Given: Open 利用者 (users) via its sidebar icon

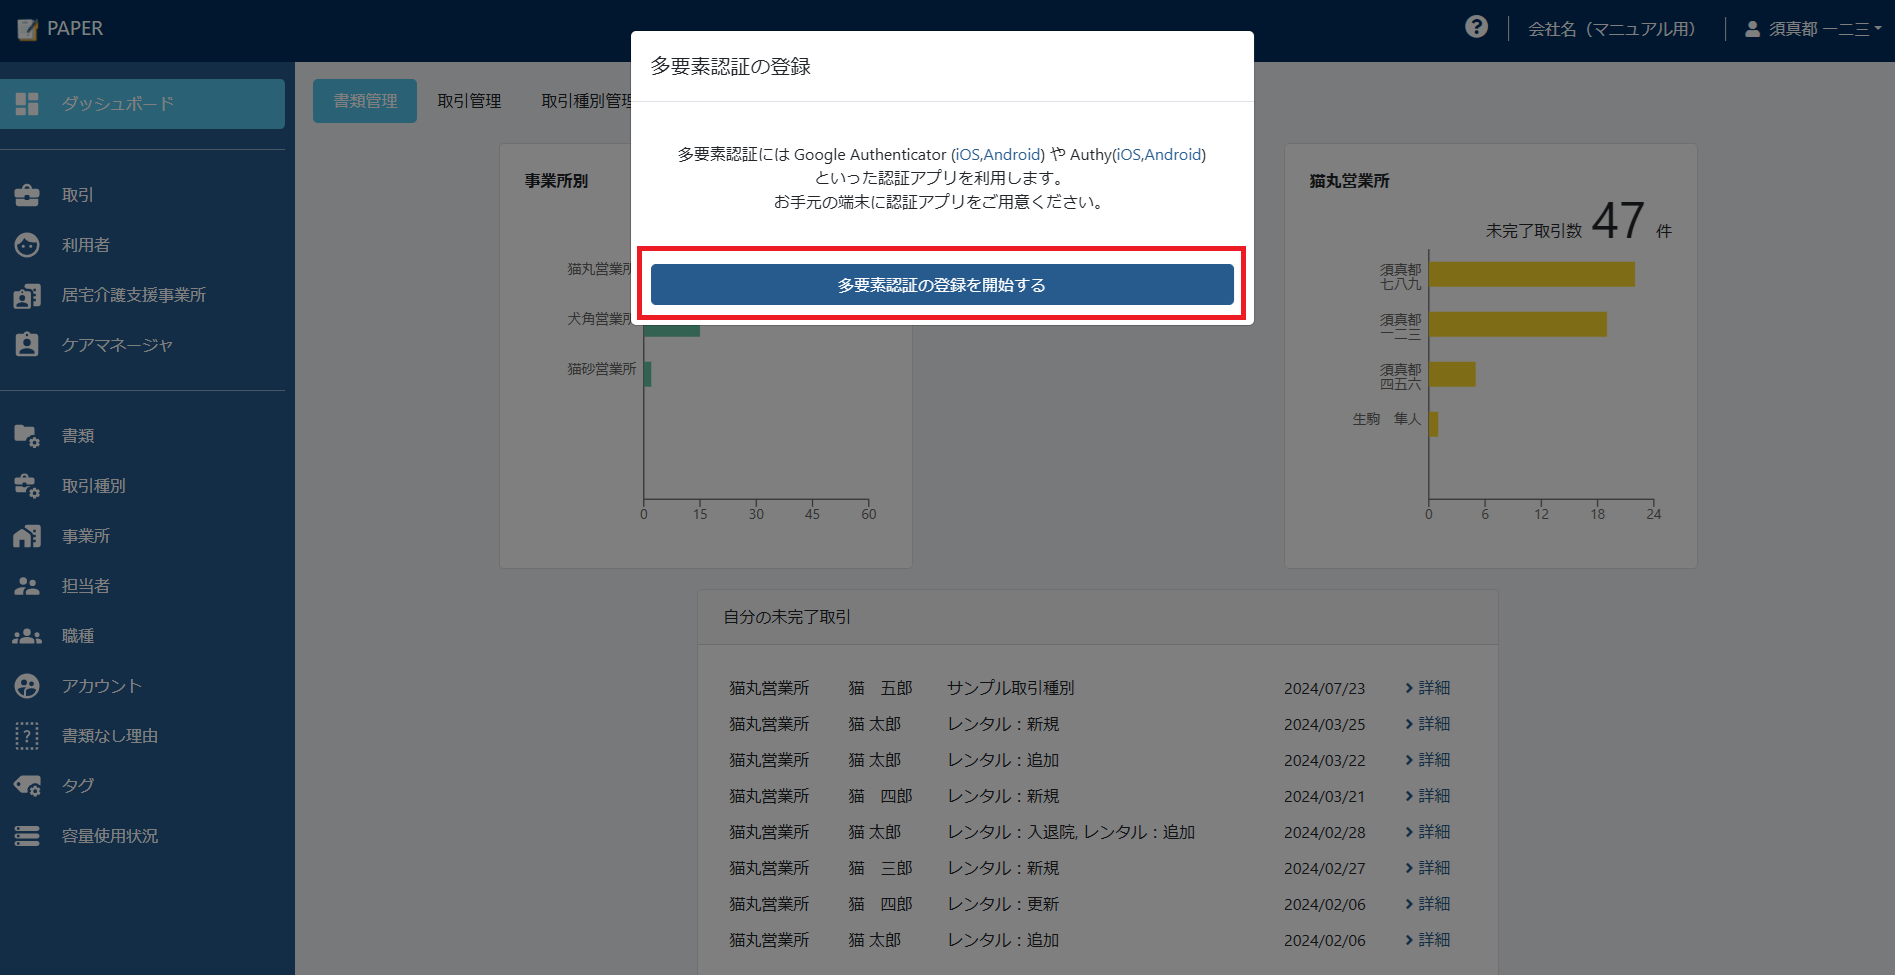Looking at the screenshot, I should [27, 244].
